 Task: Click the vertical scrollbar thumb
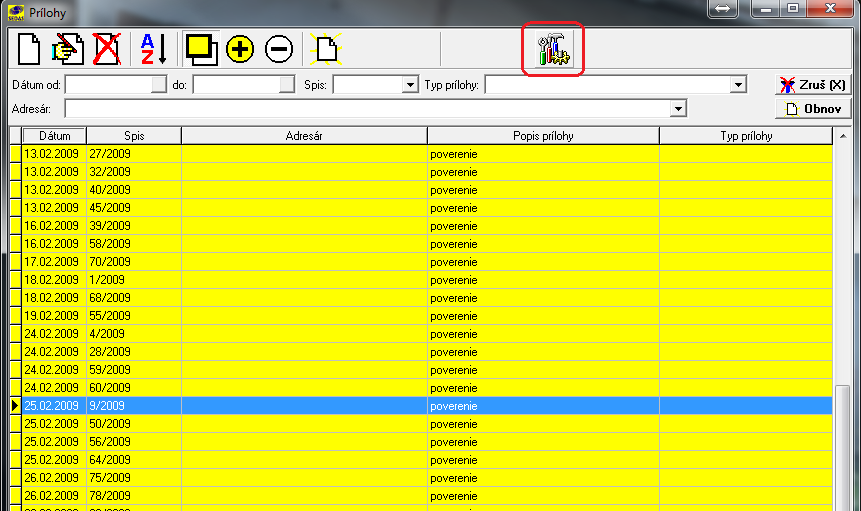click(843, 447)
